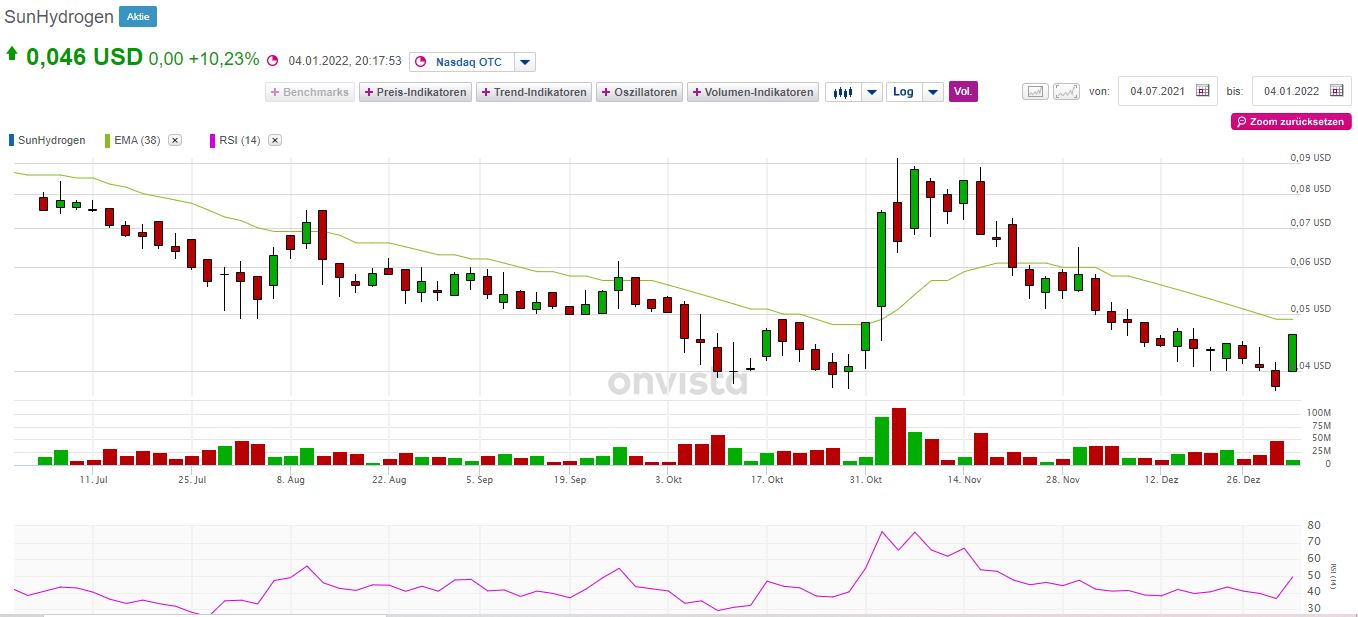The width and height of the screenshot is (1358, 617).
Task: Open the calendar for the bis date
Action: pos(1336,91)
